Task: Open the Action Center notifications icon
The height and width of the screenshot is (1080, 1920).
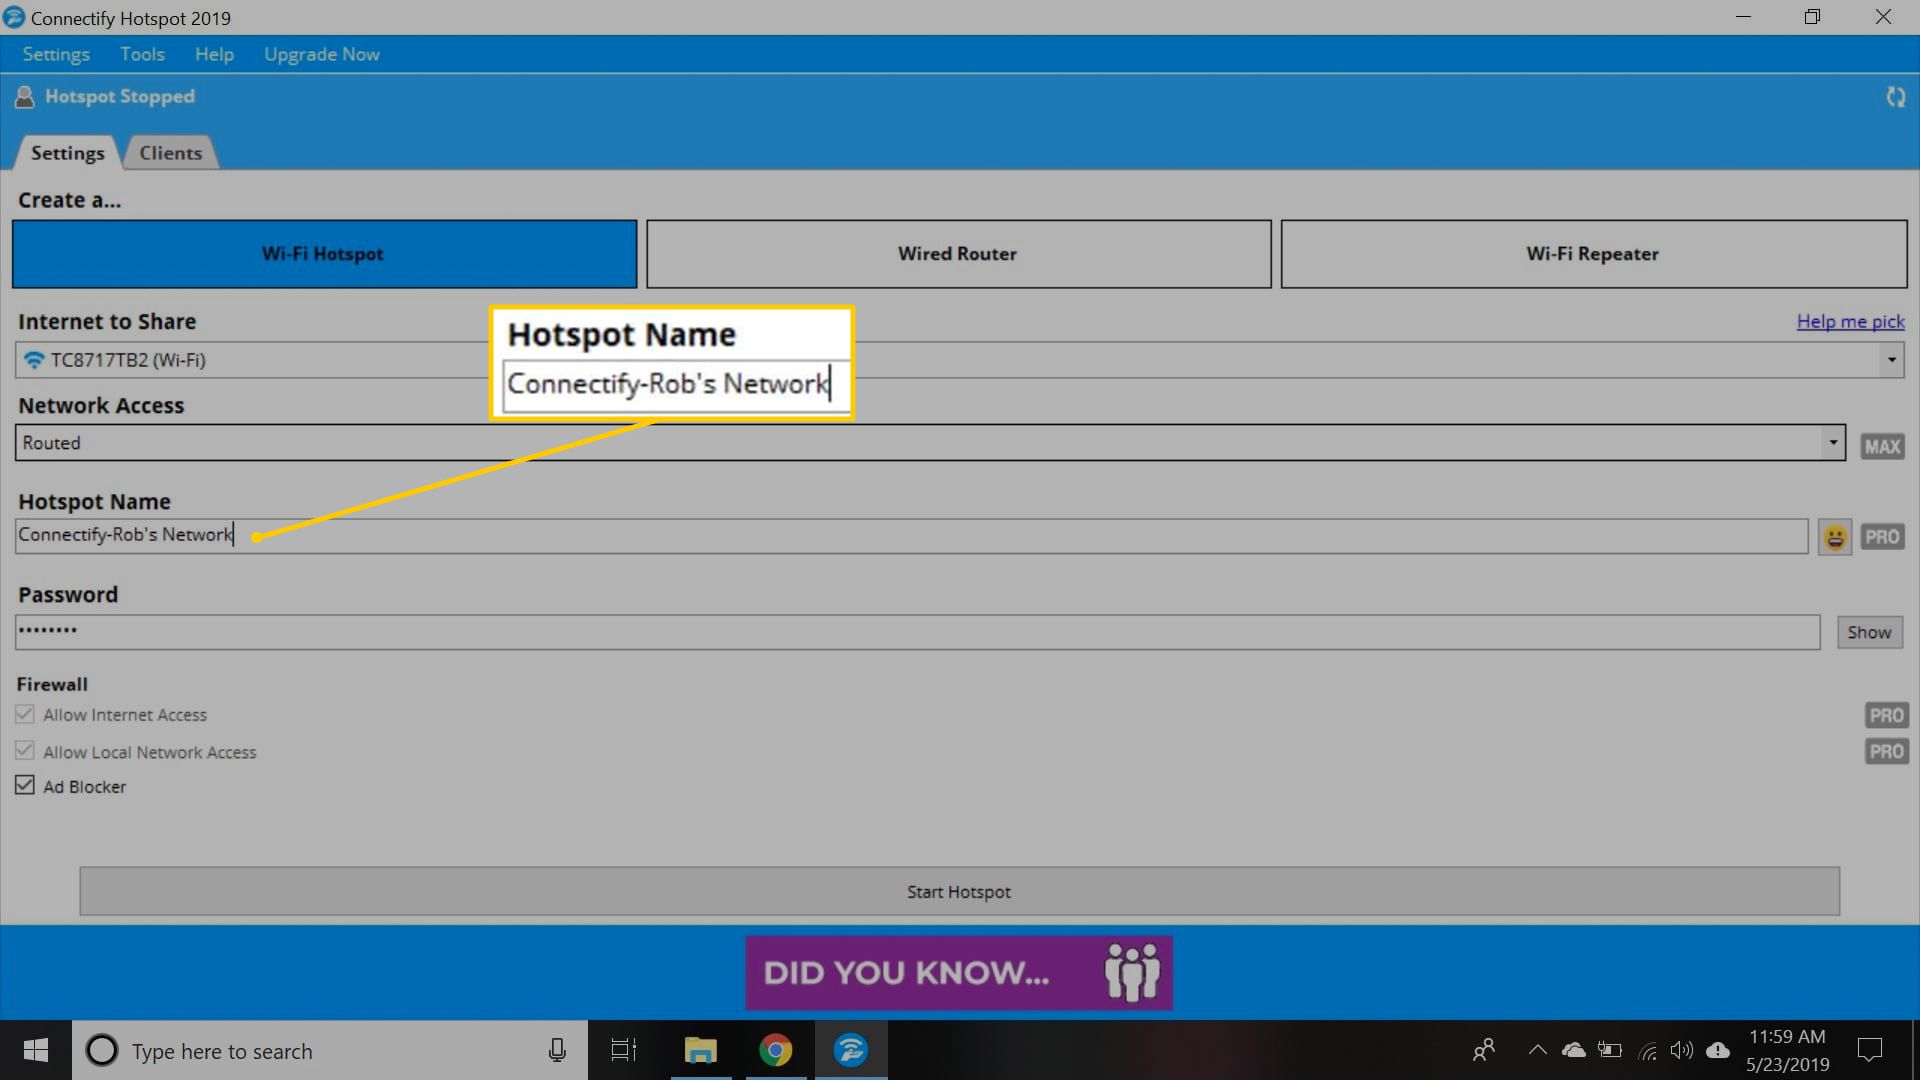Action: click(1869, 1050)
